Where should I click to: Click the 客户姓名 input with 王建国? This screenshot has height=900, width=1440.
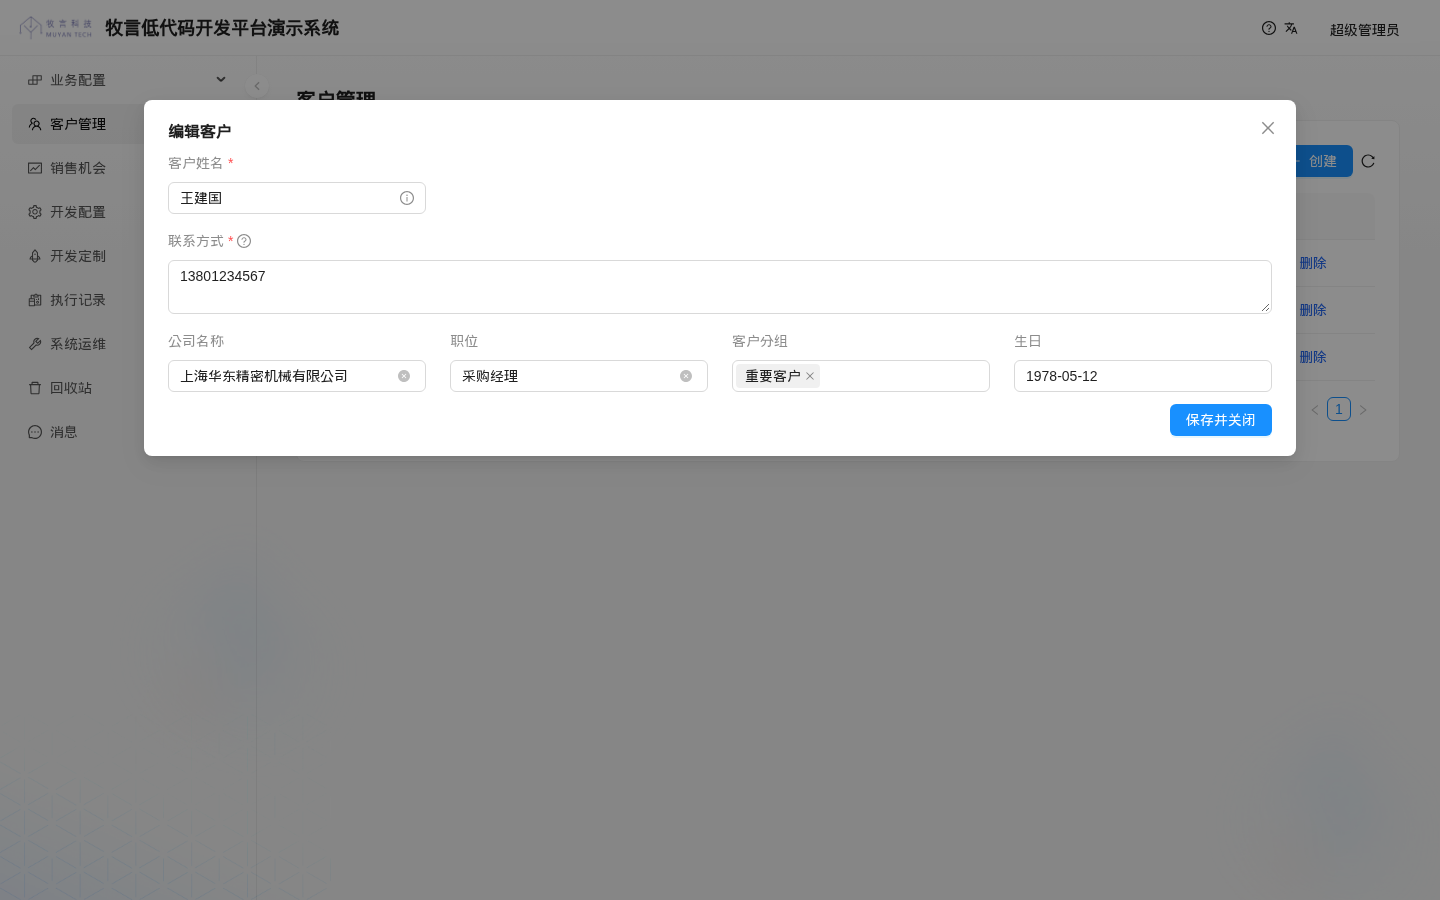pyautogui.click(x=297, y=198)
